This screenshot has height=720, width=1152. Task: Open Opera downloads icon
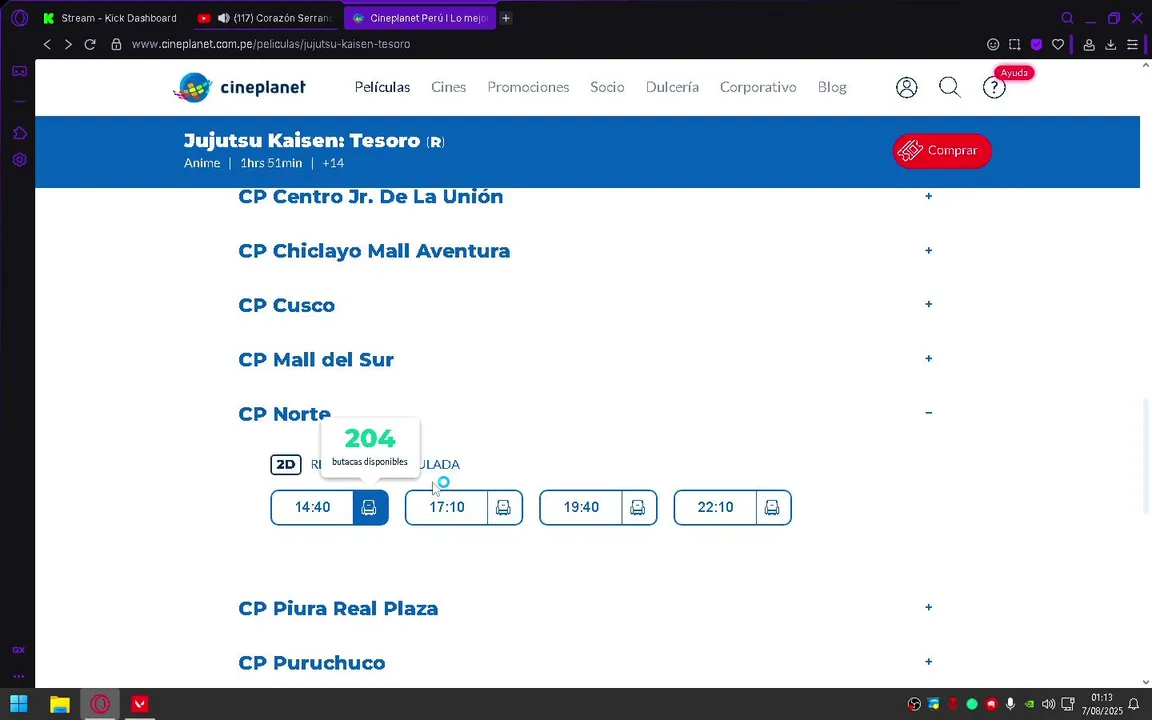[1111, 44]
